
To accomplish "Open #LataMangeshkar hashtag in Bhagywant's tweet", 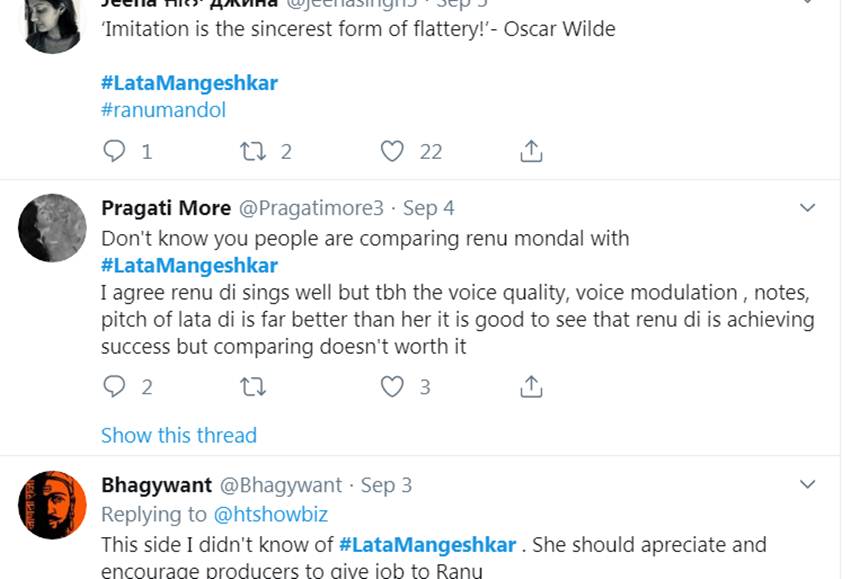I will point(427,545).
